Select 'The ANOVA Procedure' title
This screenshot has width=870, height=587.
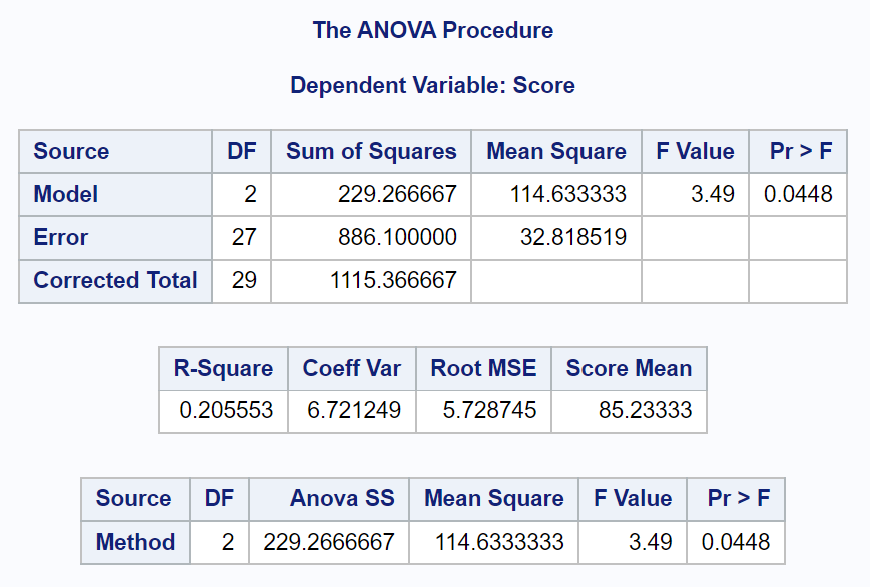click(433, 30)
